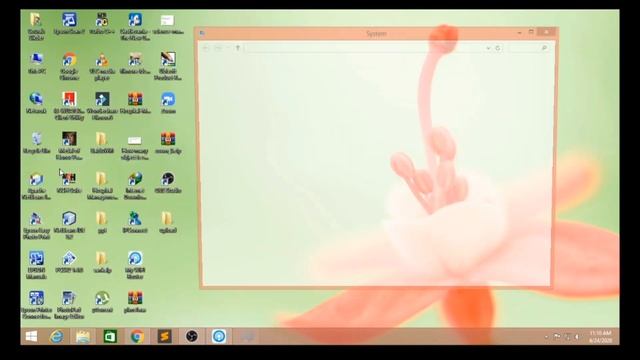
Task: Open the Start button on the taskbar
Action: coord(31,336)
